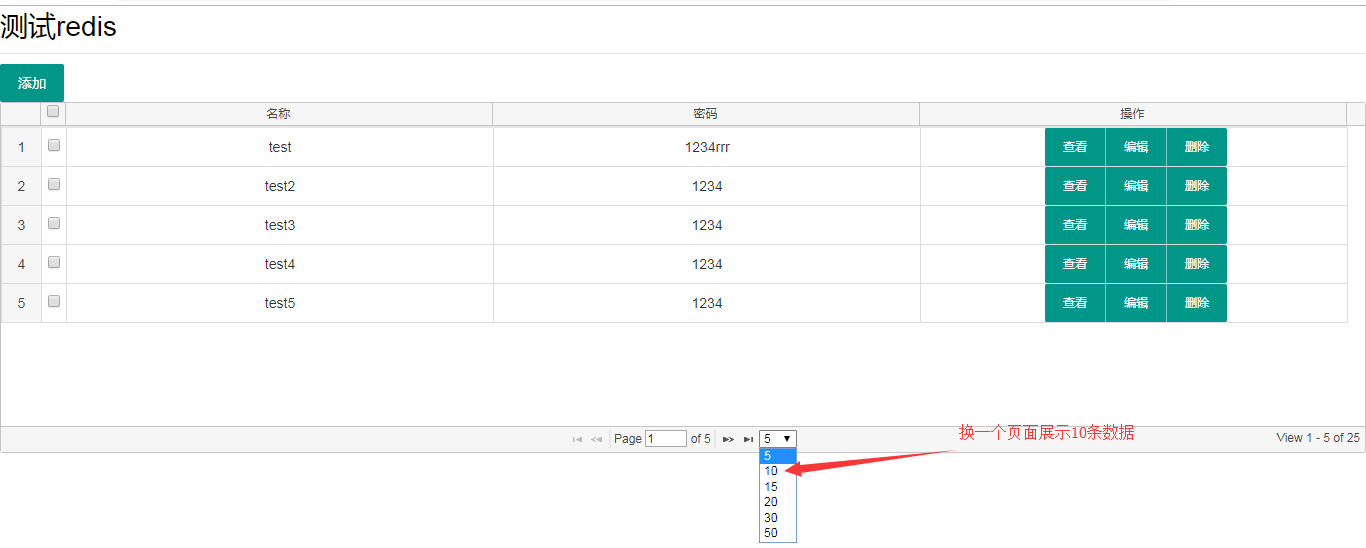Click 删除 for row test3
This screenshot has height=548, width=1366.
(x=1197, y=225)
